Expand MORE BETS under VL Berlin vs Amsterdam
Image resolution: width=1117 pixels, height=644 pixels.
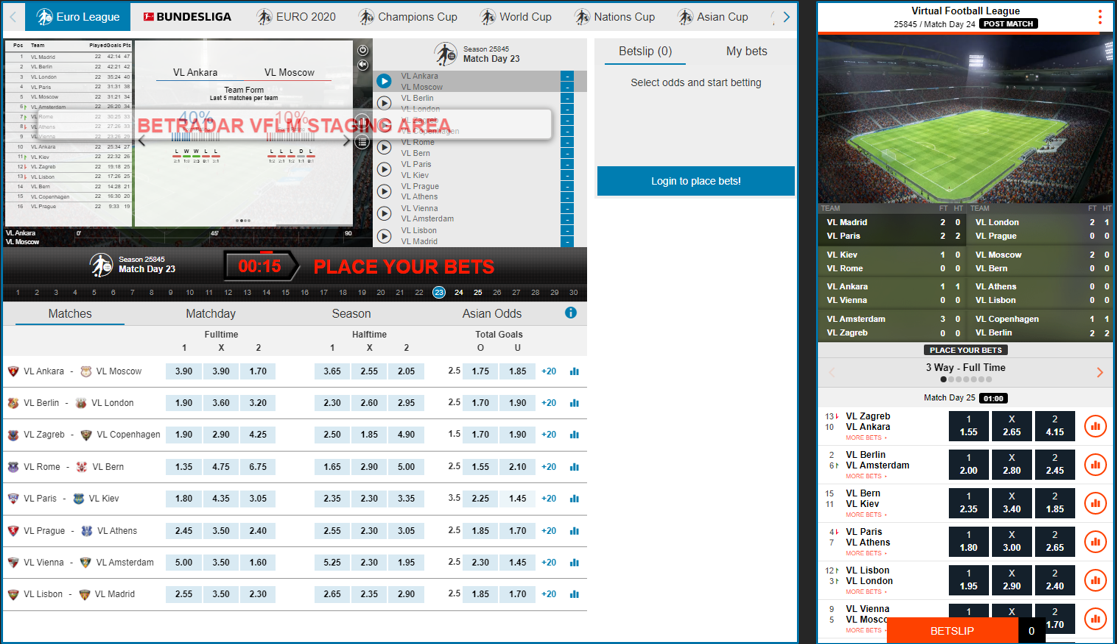pyautogui.click(x=865, y=476)
